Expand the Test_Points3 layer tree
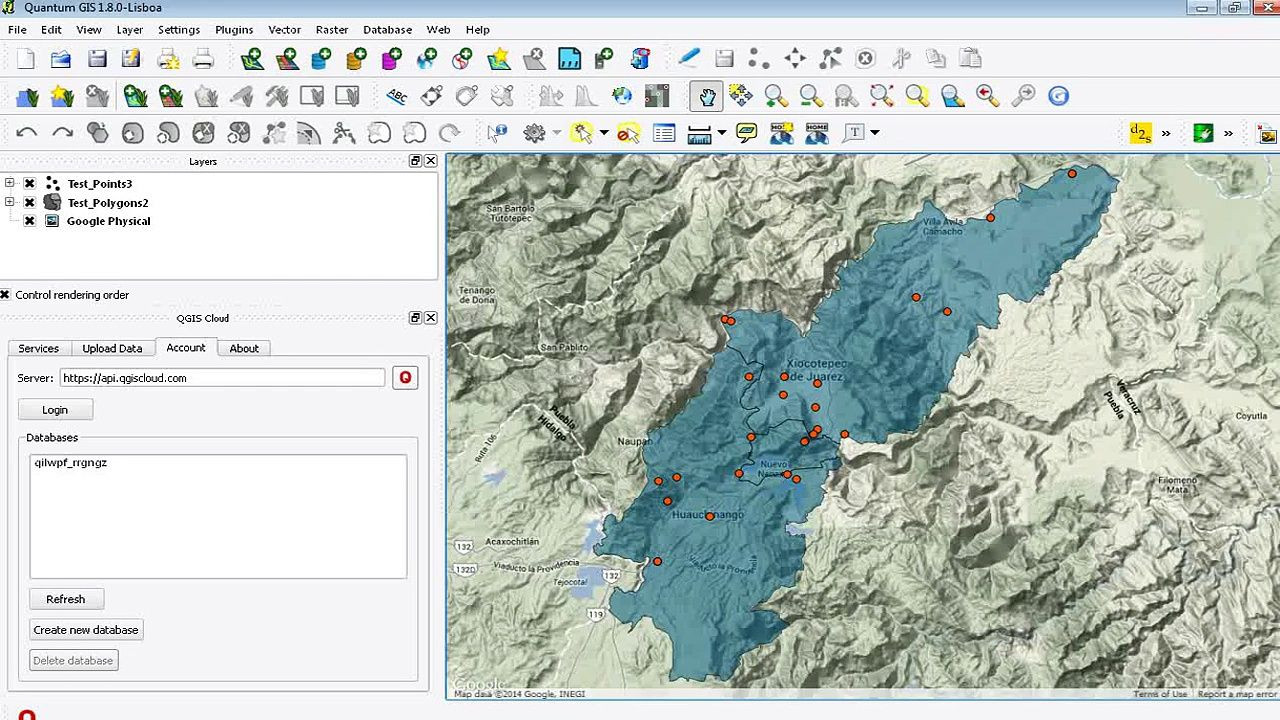 (10, 183)
